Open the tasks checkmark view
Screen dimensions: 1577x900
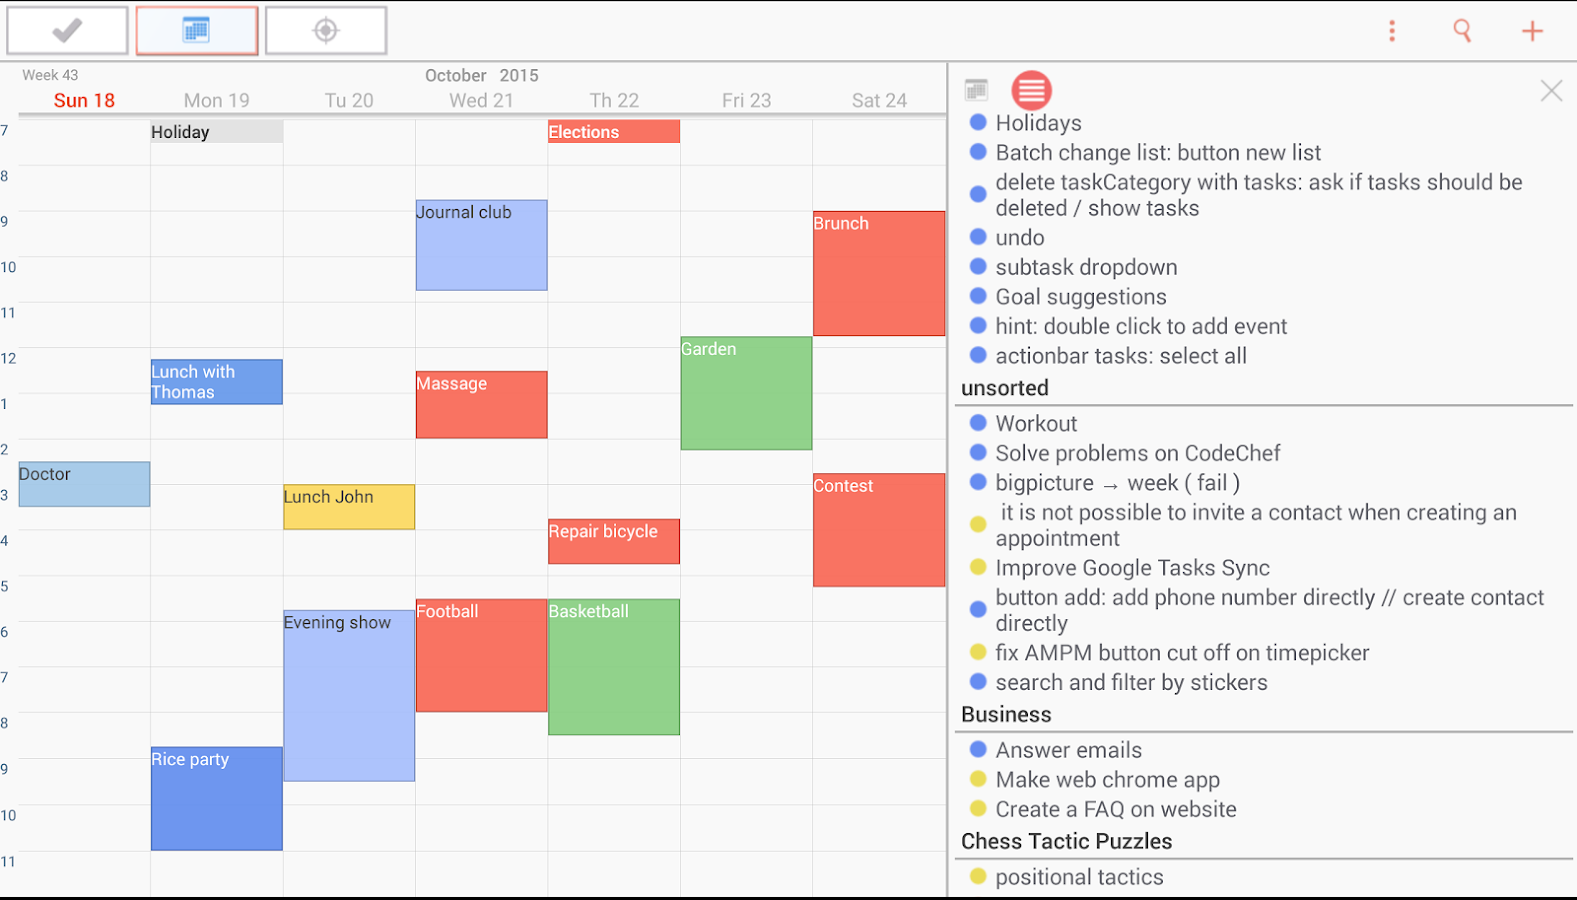click(x=67, y=31)
